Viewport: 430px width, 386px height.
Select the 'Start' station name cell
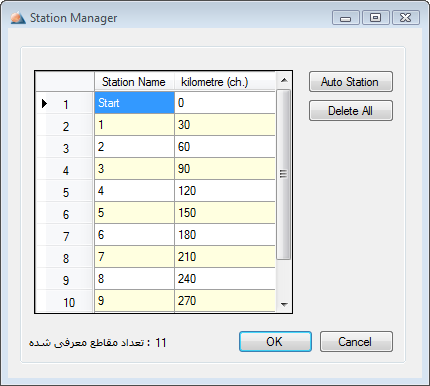point(134,103)
